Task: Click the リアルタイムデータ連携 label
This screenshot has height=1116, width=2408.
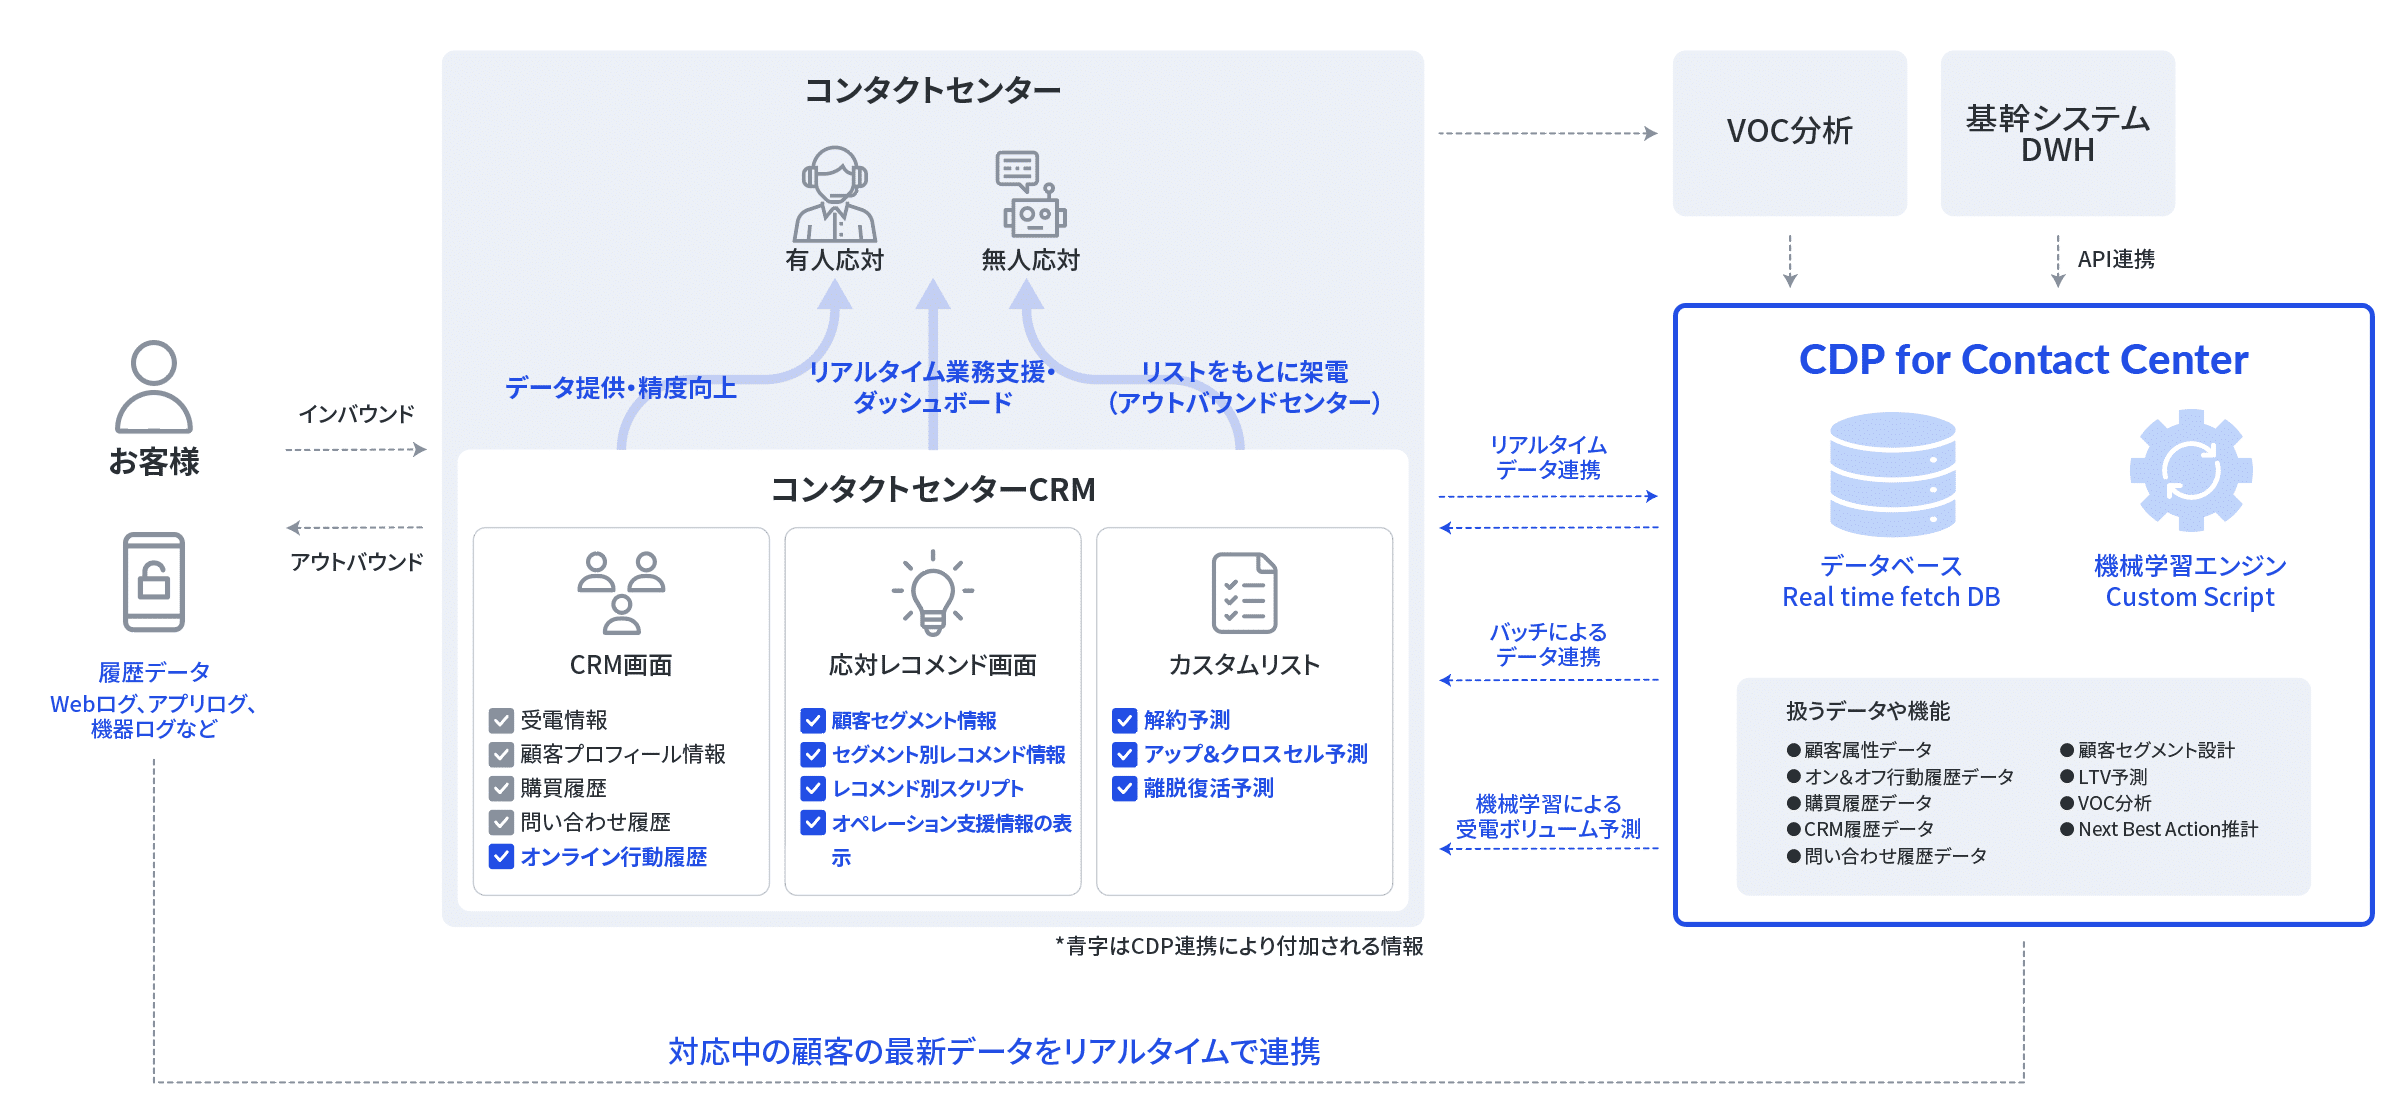Action: pyautogui.click(x=1548, y=457)
